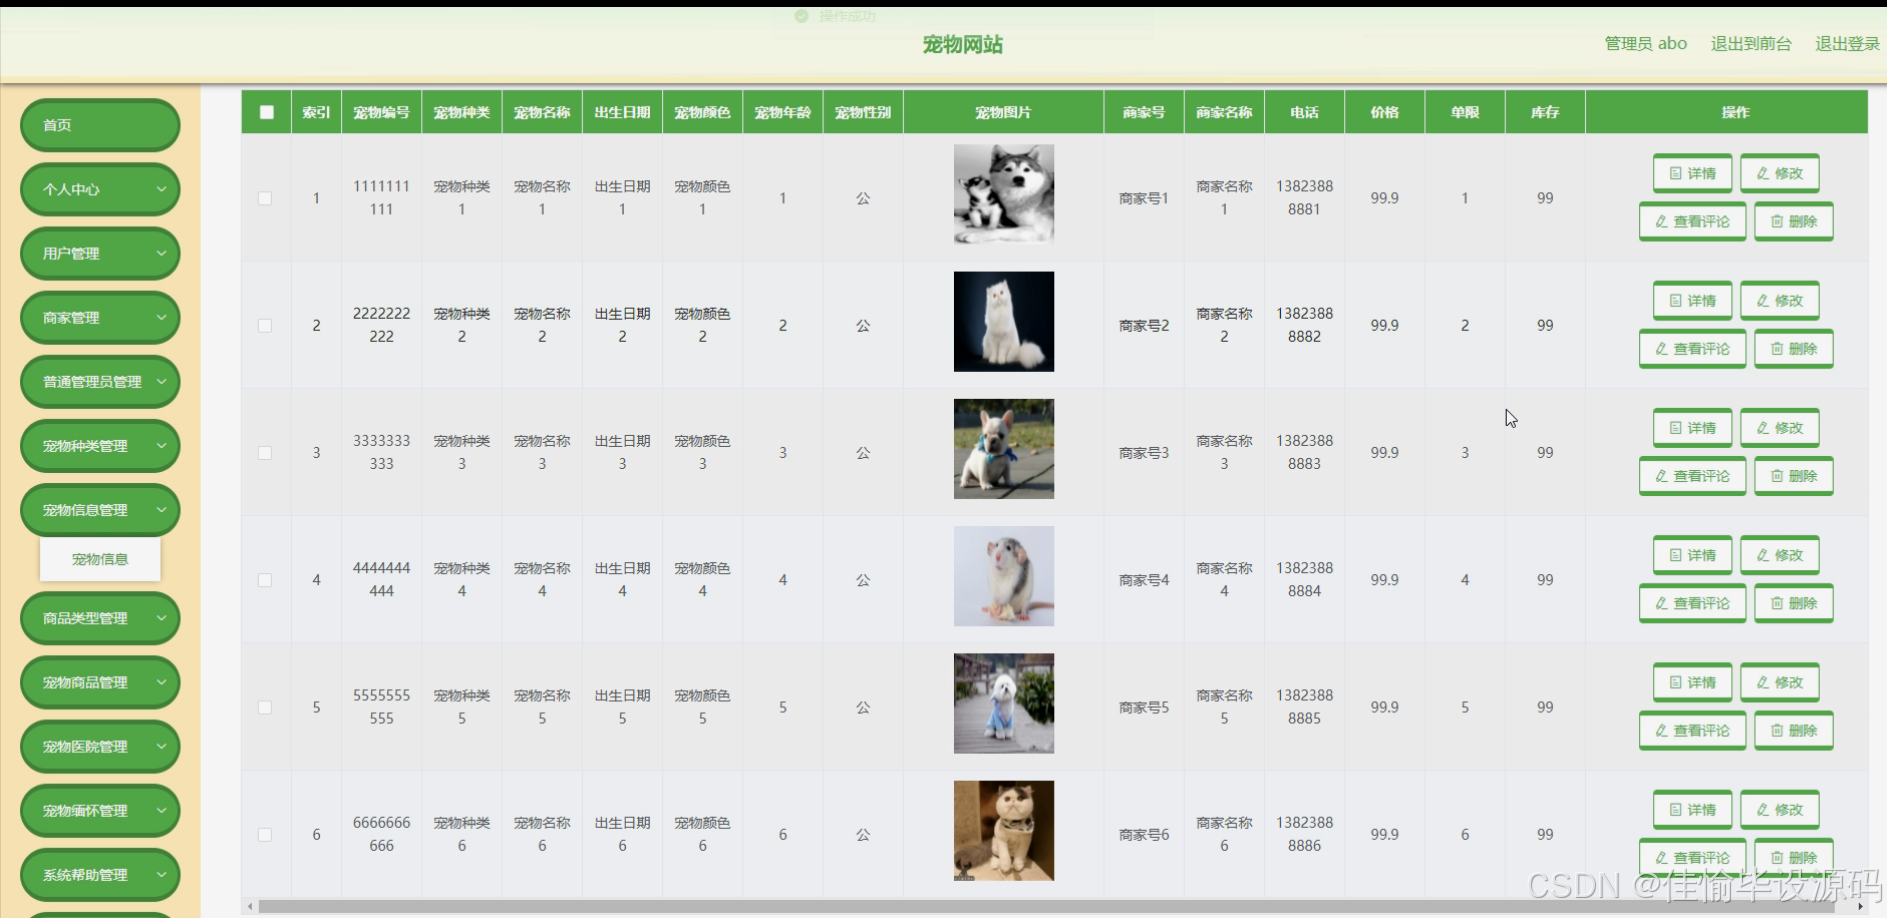View comments for pet row 5
1887x918 pixels.
click(x=1692, y=730)
